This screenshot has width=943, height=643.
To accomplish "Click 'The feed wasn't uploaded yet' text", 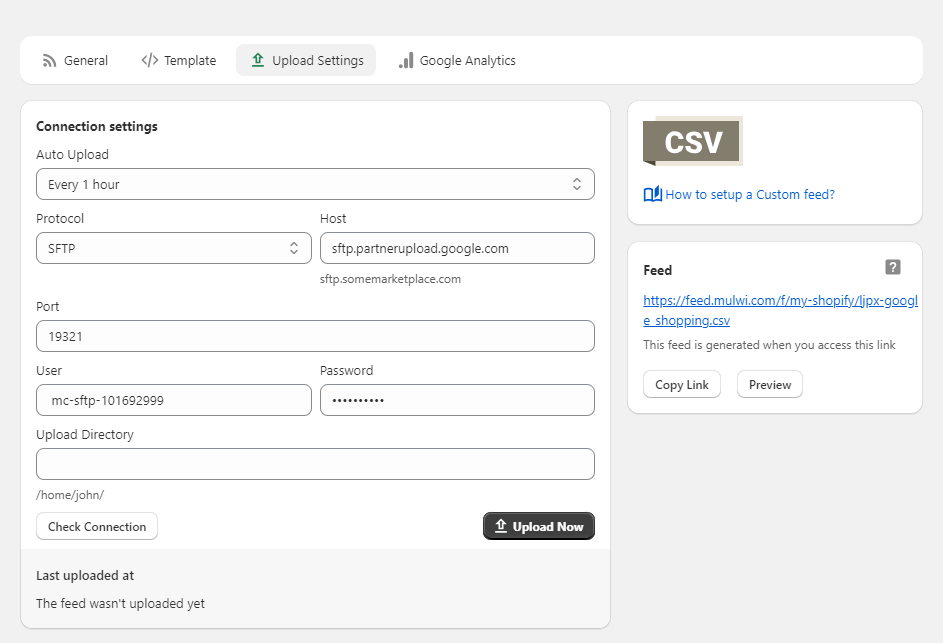I will [x=120, y=603].
